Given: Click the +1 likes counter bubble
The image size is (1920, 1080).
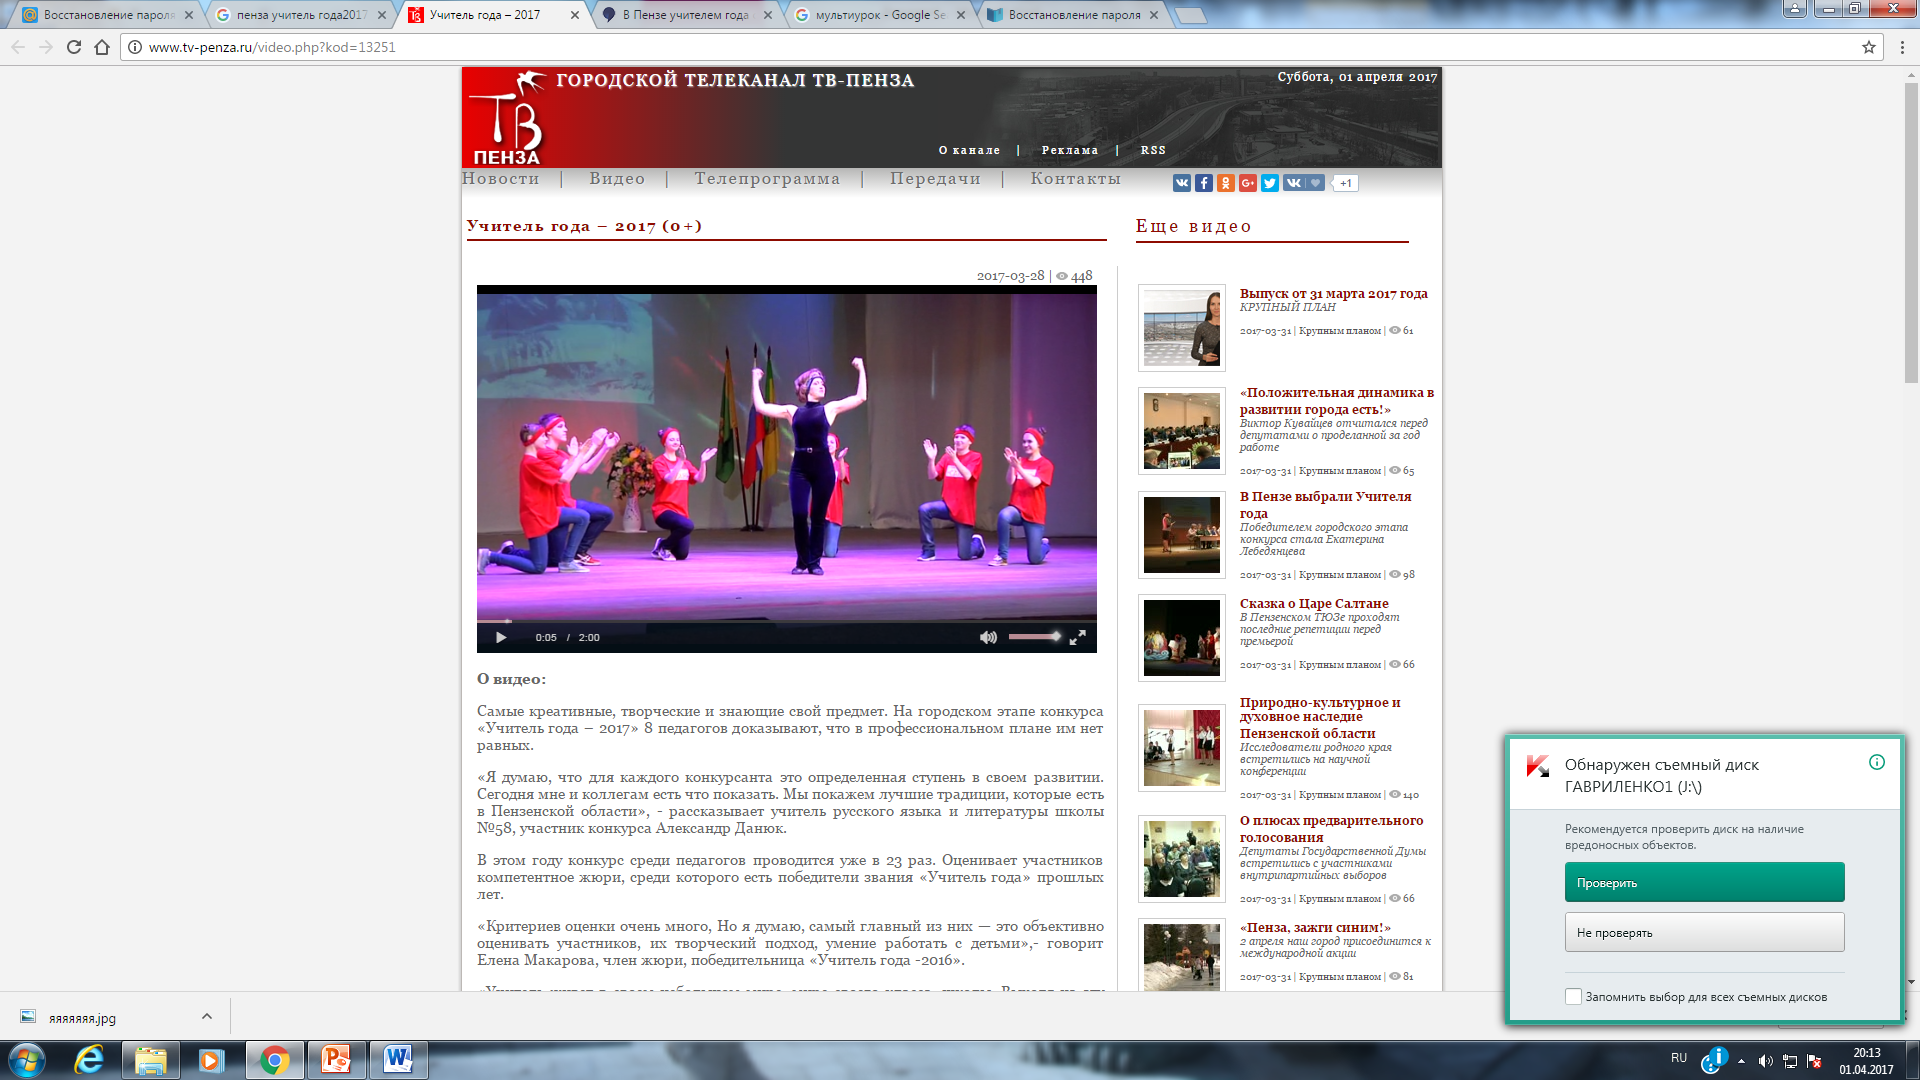Looking at the screenshot, I should 1346,183.
